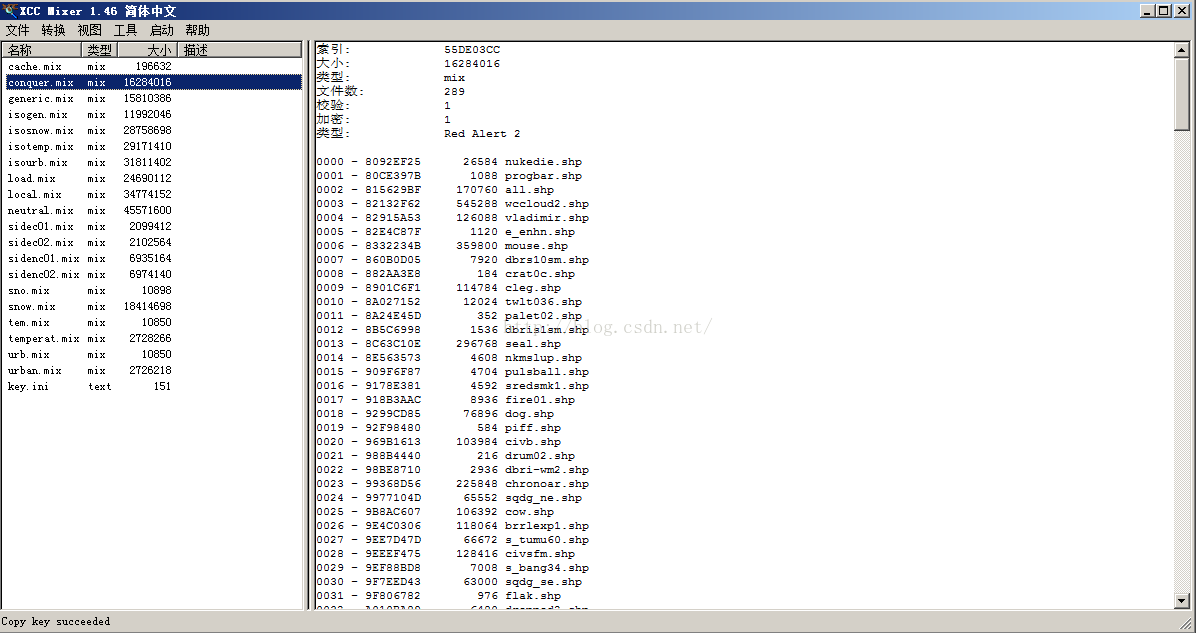The image size is (1196, 633).
Task: Click the right pane scroll down arrow
Action: 1182,601
